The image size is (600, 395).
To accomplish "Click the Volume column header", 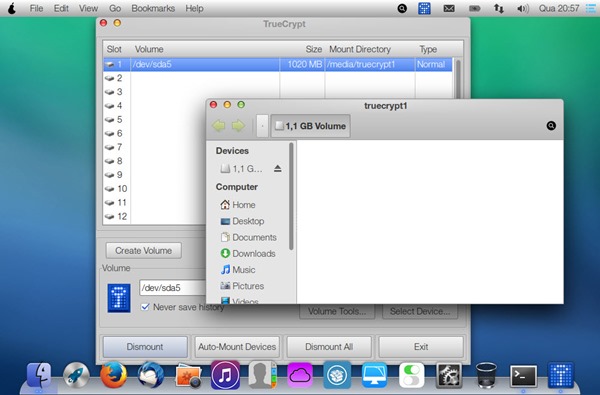I will point(149,49).
